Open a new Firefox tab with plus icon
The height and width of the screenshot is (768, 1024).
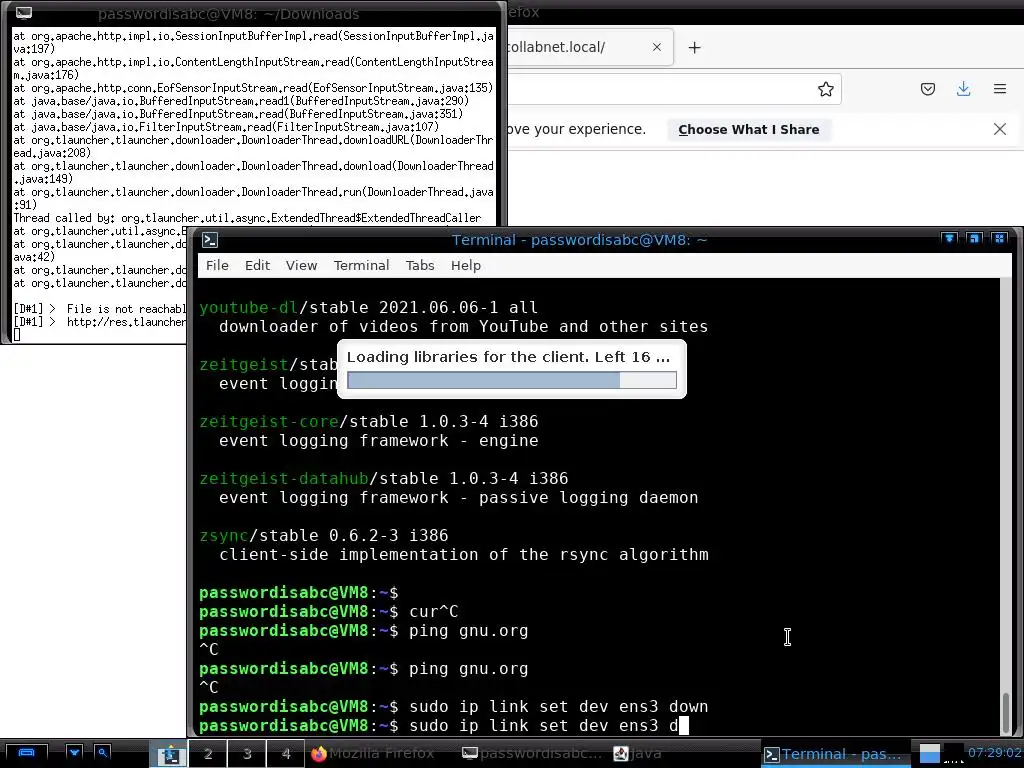[694, 48]
